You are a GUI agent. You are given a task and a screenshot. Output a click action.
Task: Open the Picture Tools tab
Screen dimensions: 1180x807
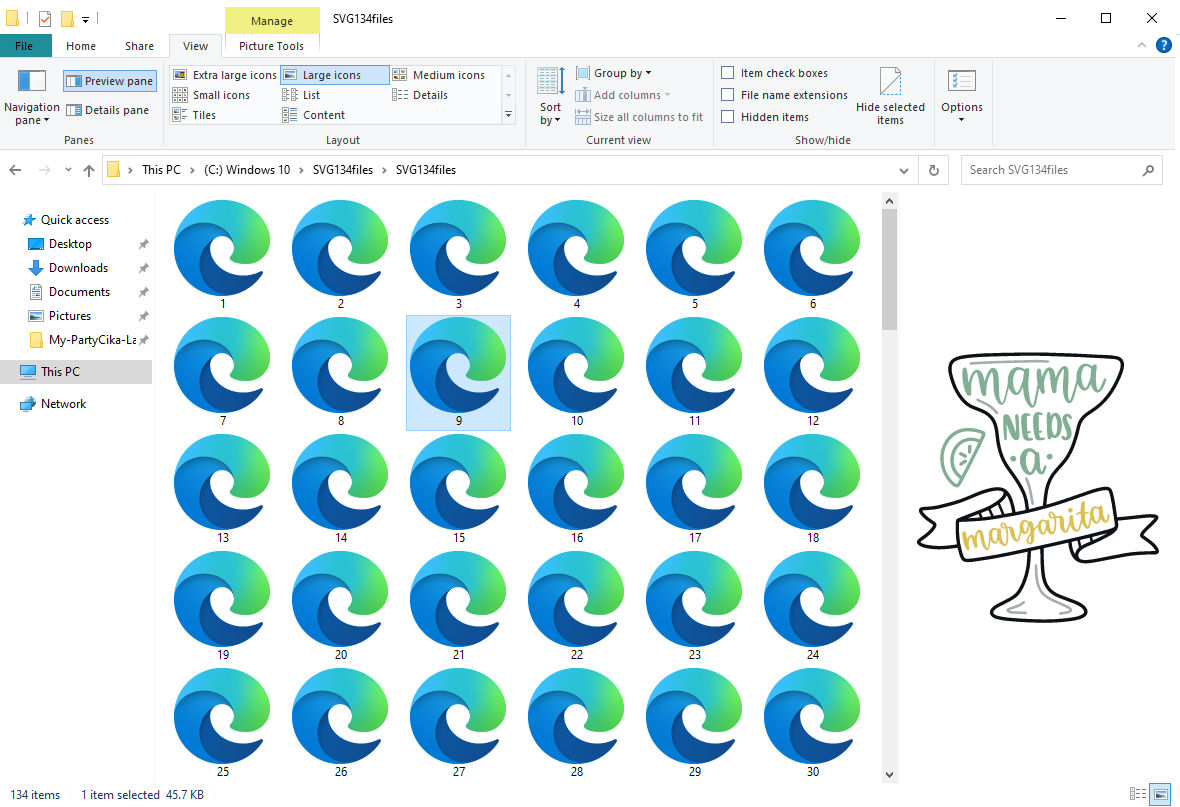[x=272, y=46]
